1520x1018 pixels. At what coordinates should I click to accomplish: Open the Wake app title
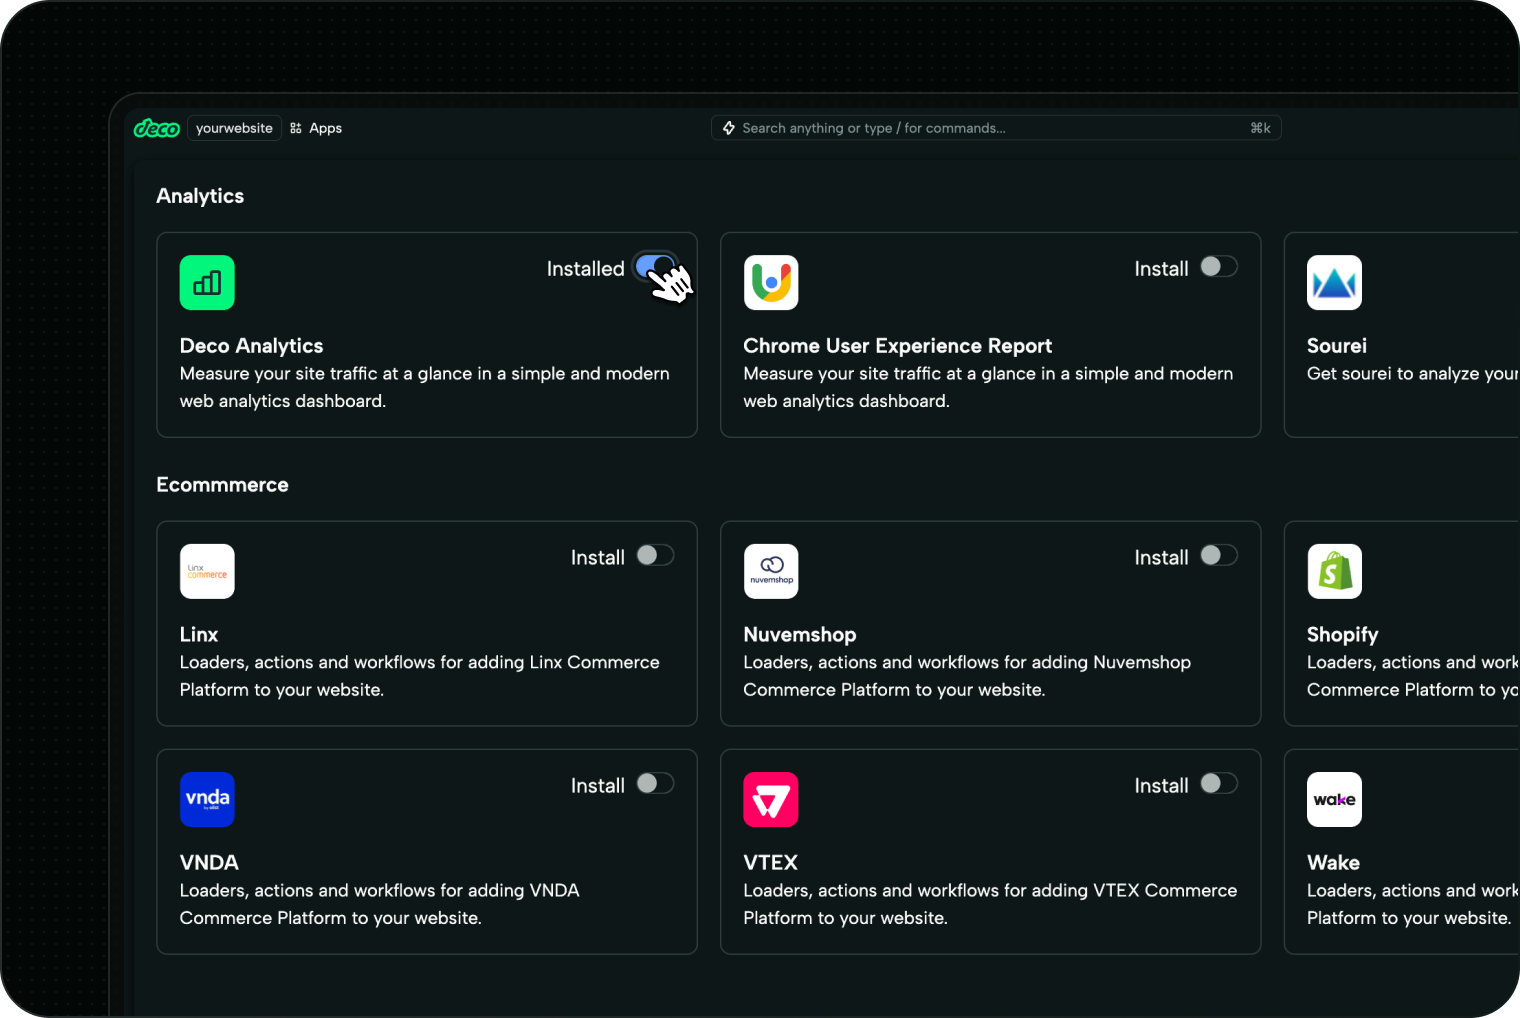(1333, 863)
